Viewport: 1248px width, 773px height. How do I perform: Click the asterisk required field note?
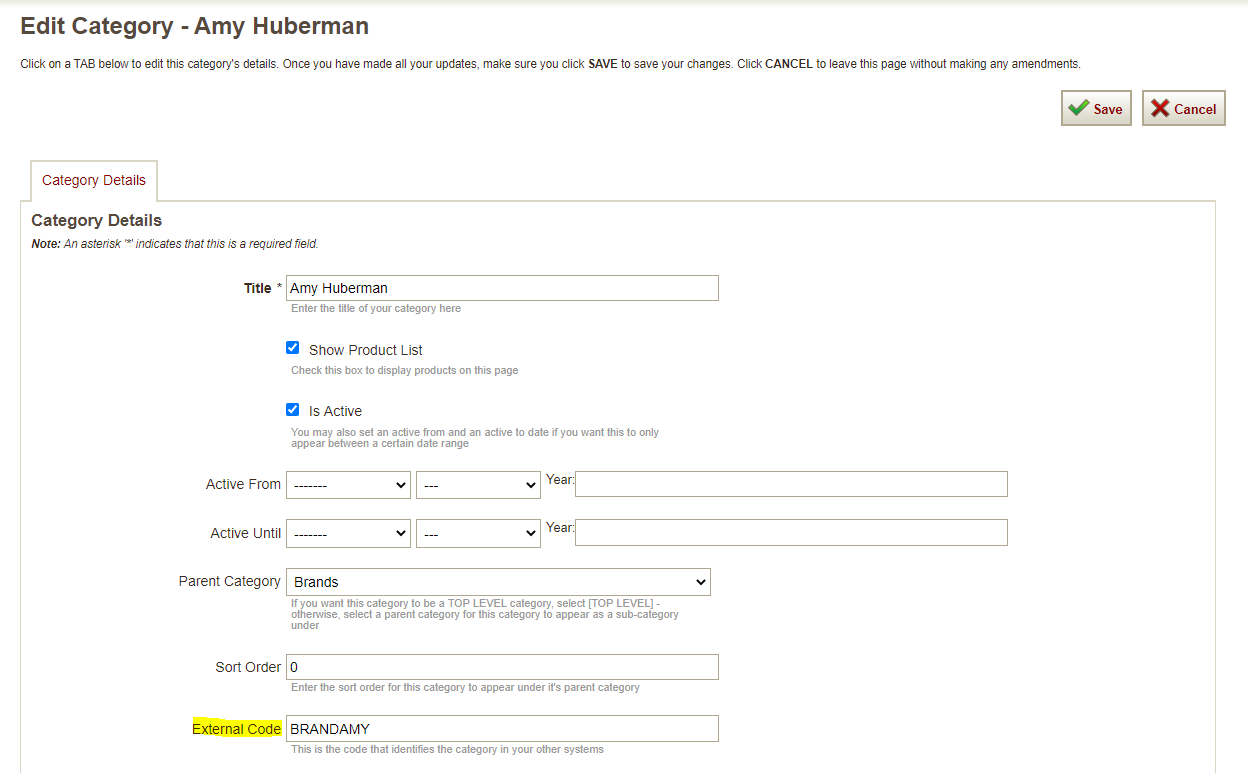(175, 244)
